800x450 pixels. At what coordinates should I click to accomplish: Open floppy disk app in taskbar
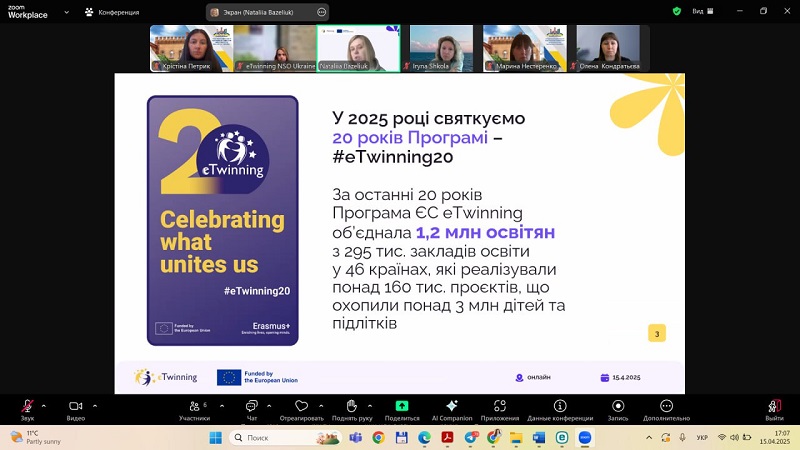click(402, 437)
